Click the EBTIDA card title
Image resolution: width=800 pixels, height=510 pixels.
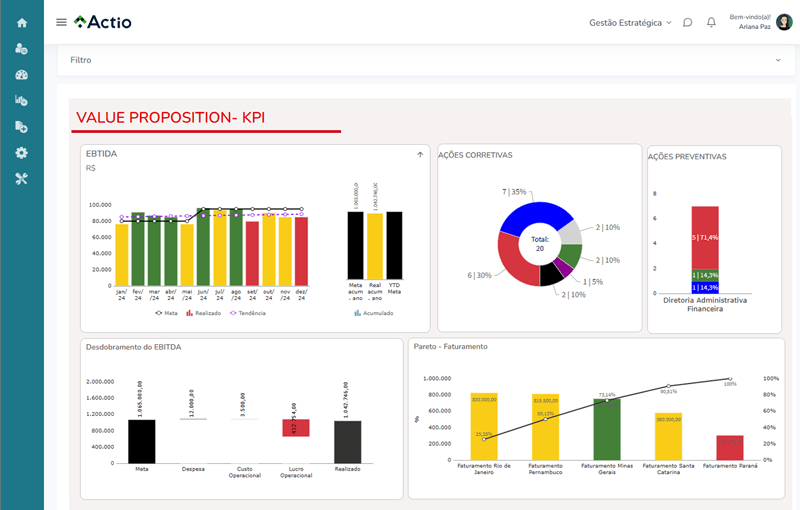click(x=102, y=154)
